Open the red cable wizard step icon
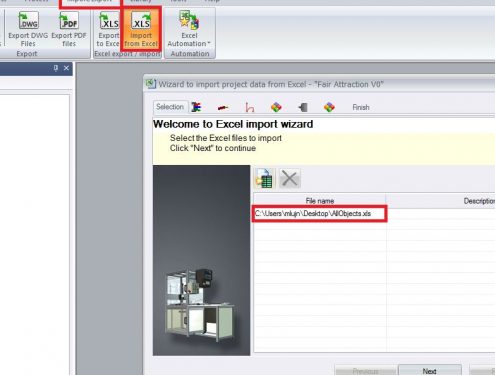 coord(223,107)
